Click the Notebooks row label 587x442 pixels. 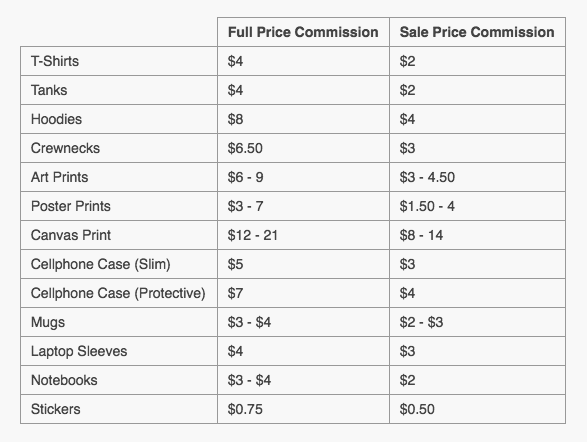64,380
